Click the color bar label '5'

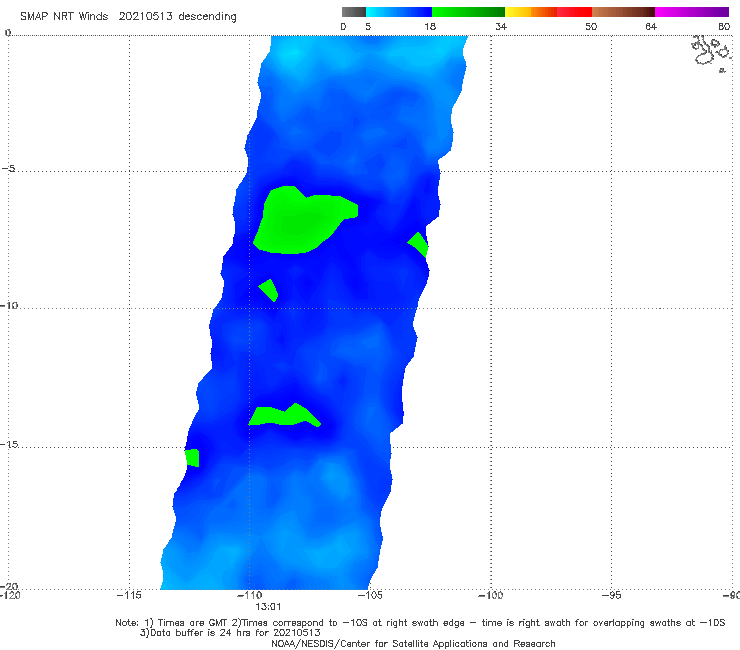coord(368,26)
